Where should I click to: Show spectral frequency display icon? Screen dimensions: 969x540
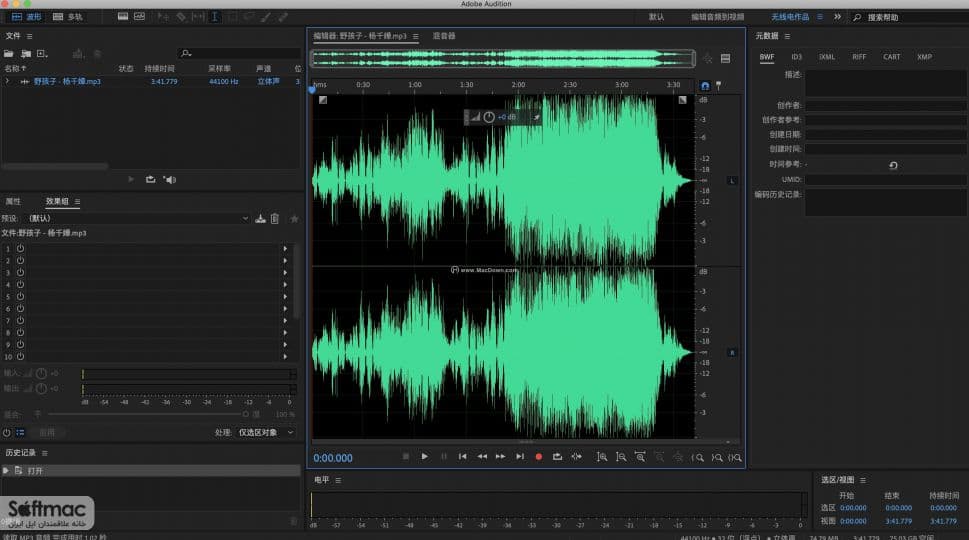click(123, 17)
